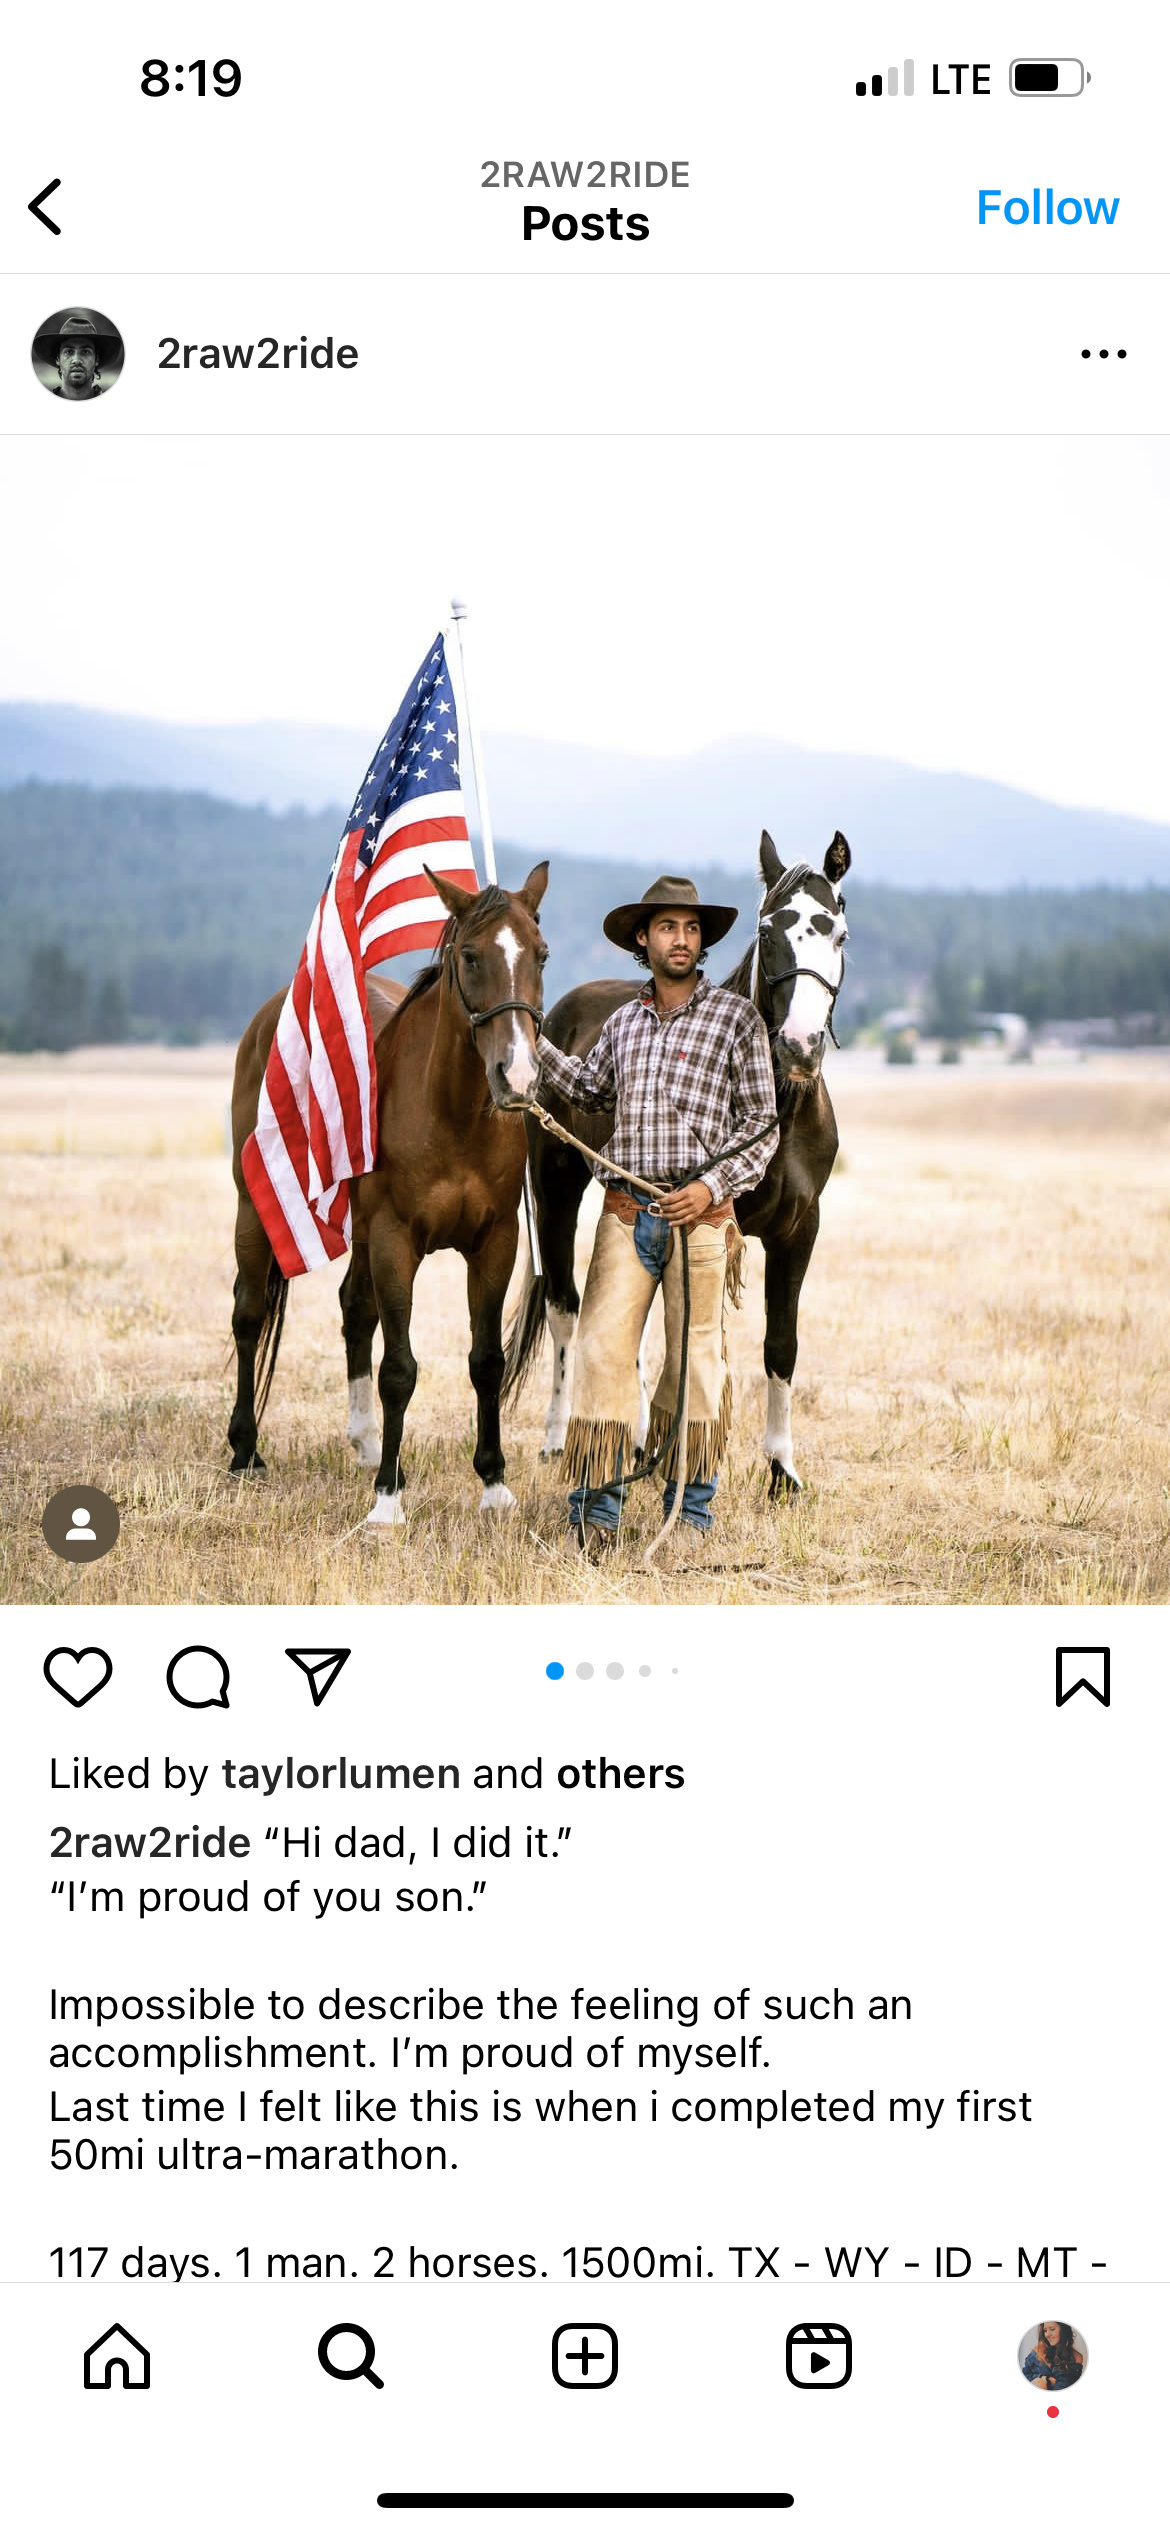Create a new post with plus icon
Viewport: 1170px width, 2532px height.
pyautogui.click(x=585, y=2356)
